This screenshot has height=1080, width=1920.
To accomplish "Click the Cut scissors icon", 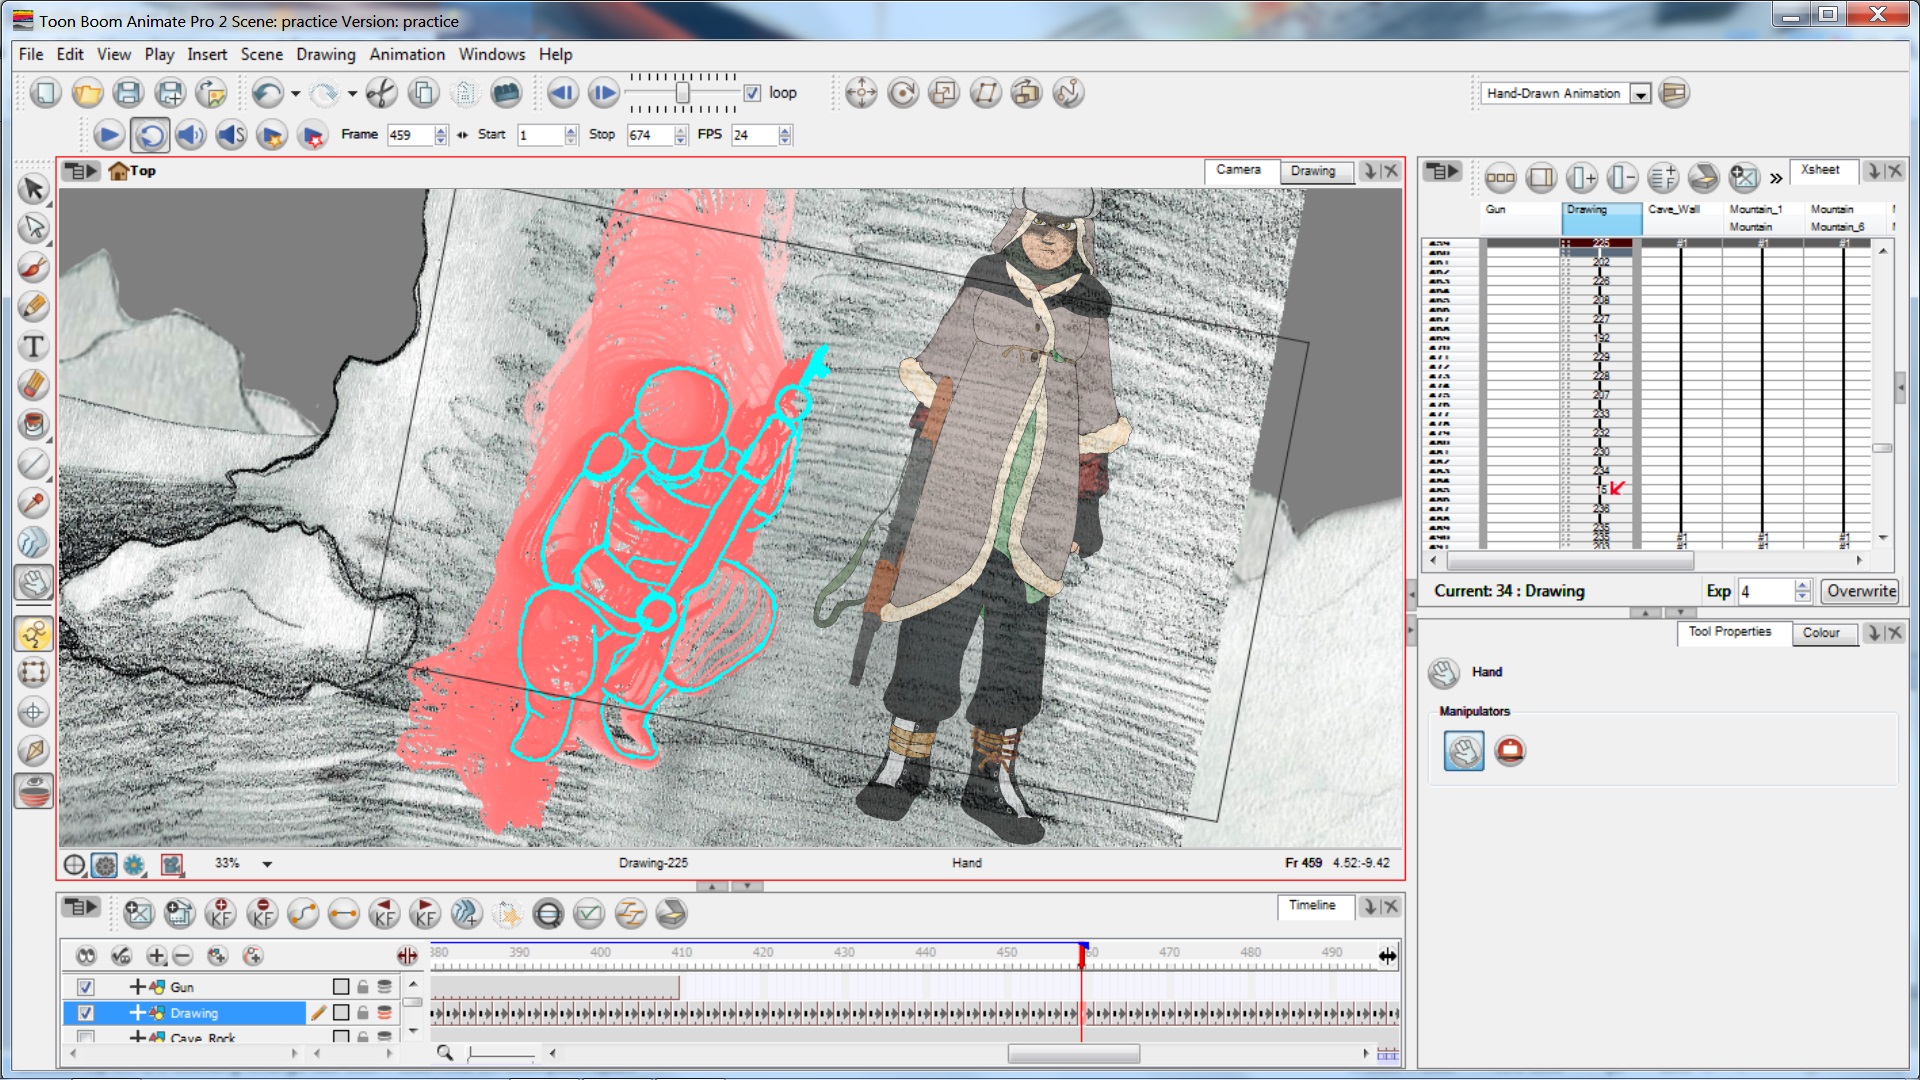I will [x=381, y=93].
